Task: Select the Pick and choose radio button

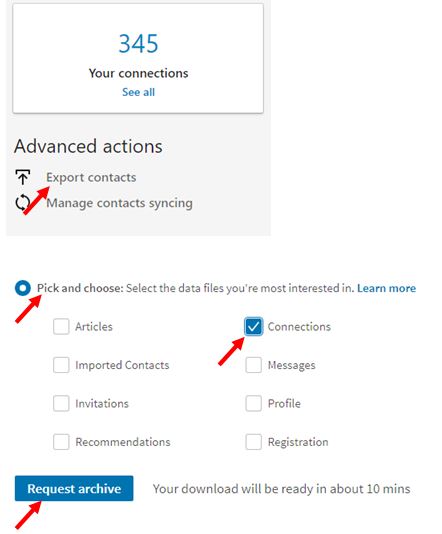Action: click(23, 288)
